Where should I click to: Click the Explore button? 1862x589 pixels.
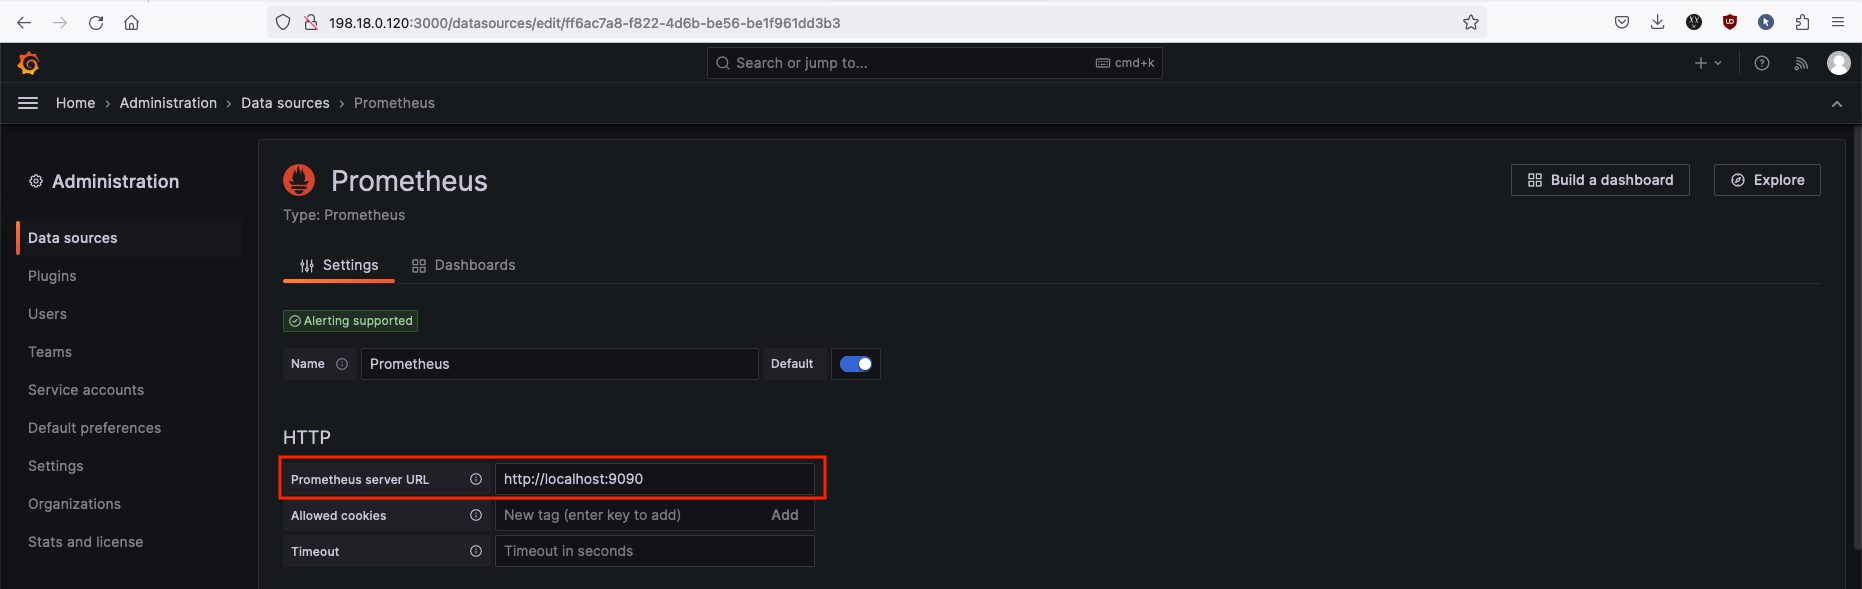pos(1766,180)
